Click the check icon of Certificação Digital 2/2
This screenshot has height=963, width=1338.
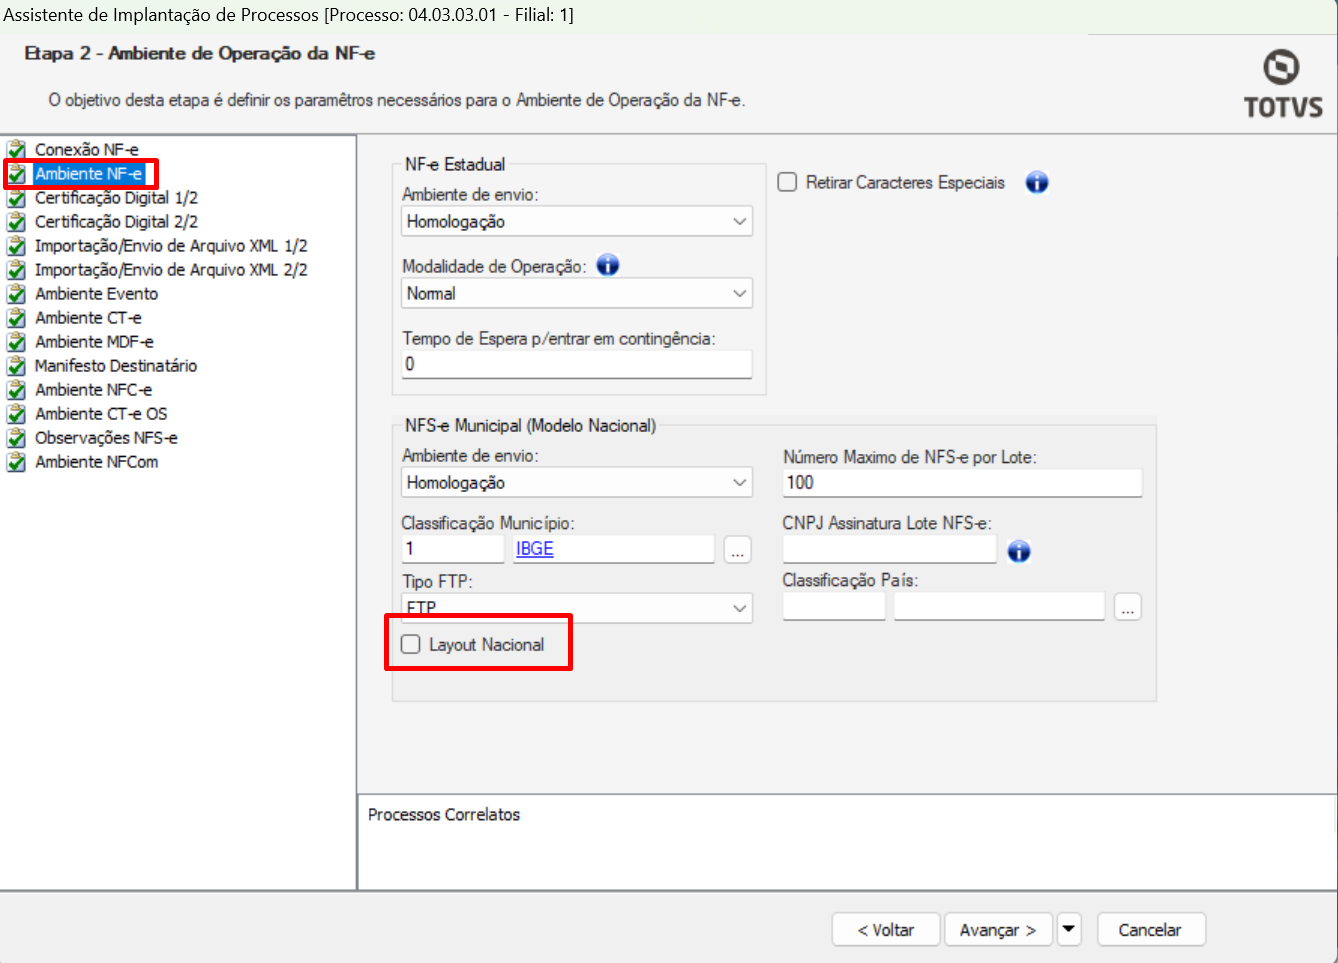tap(16, 222)
